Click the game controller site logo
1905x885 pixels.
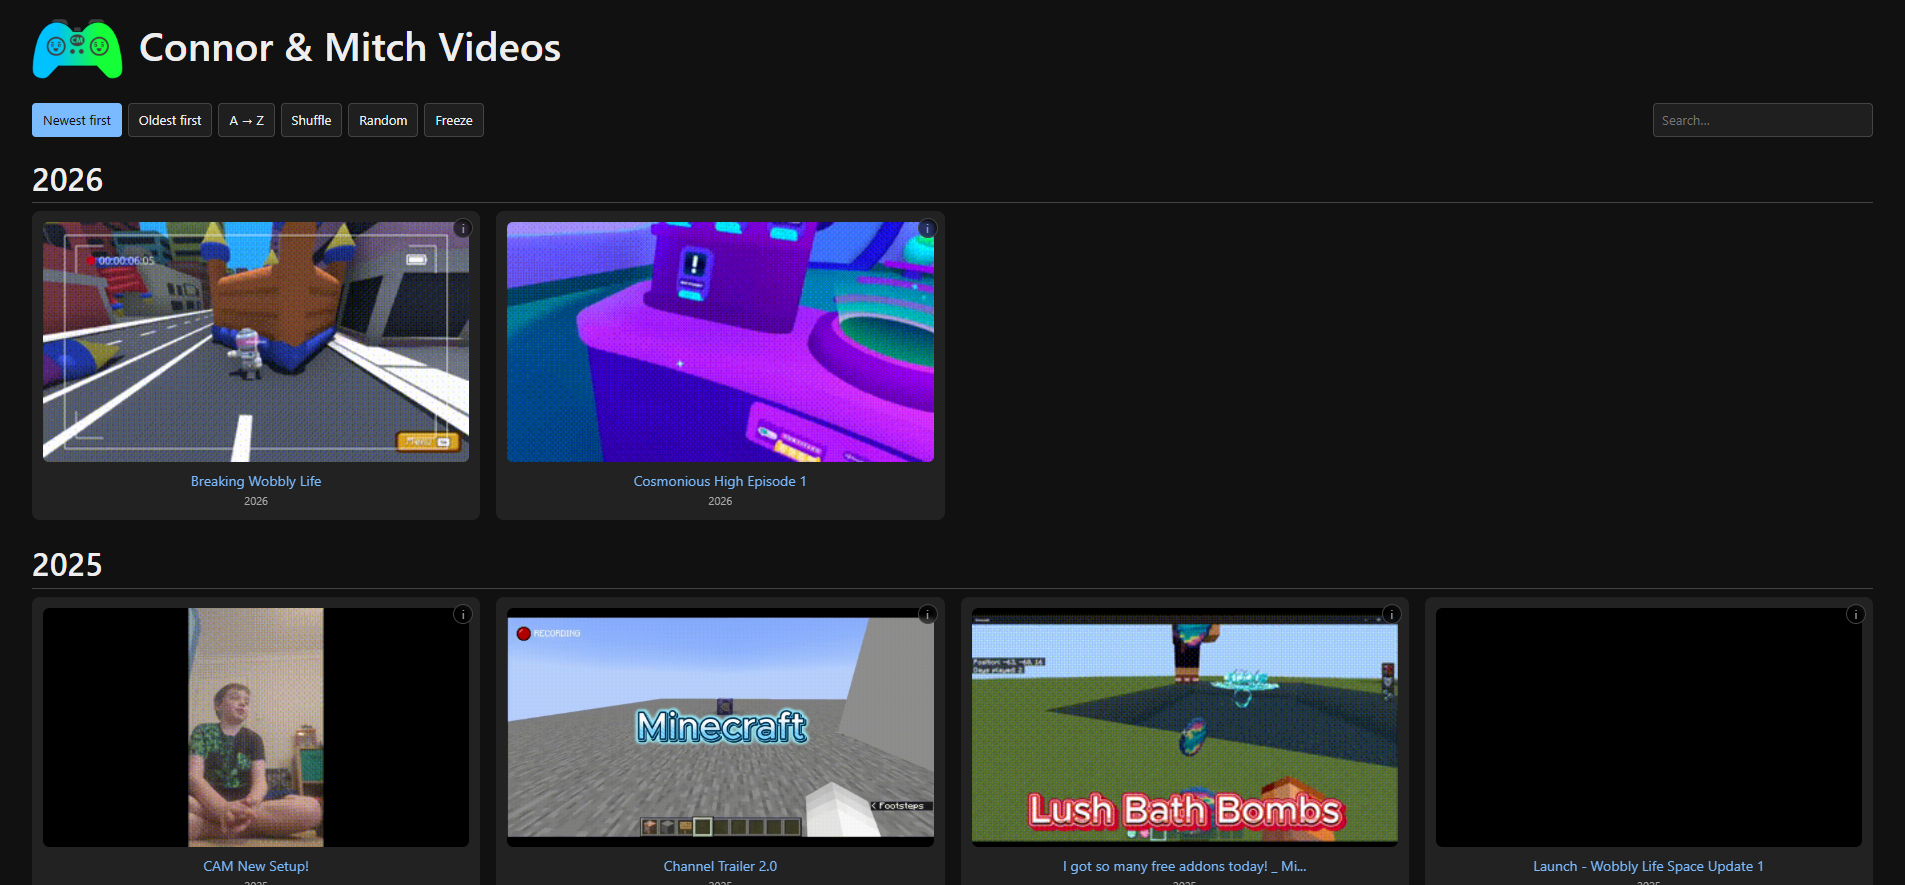77,49
